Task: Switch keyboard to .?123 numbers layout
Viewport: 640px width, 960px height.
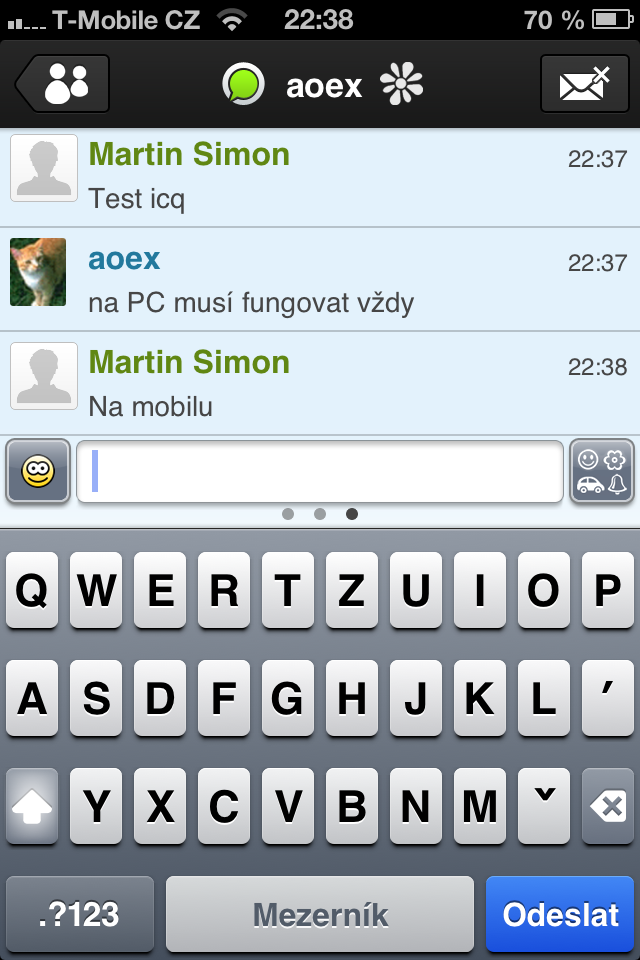Action: [80, 914]
